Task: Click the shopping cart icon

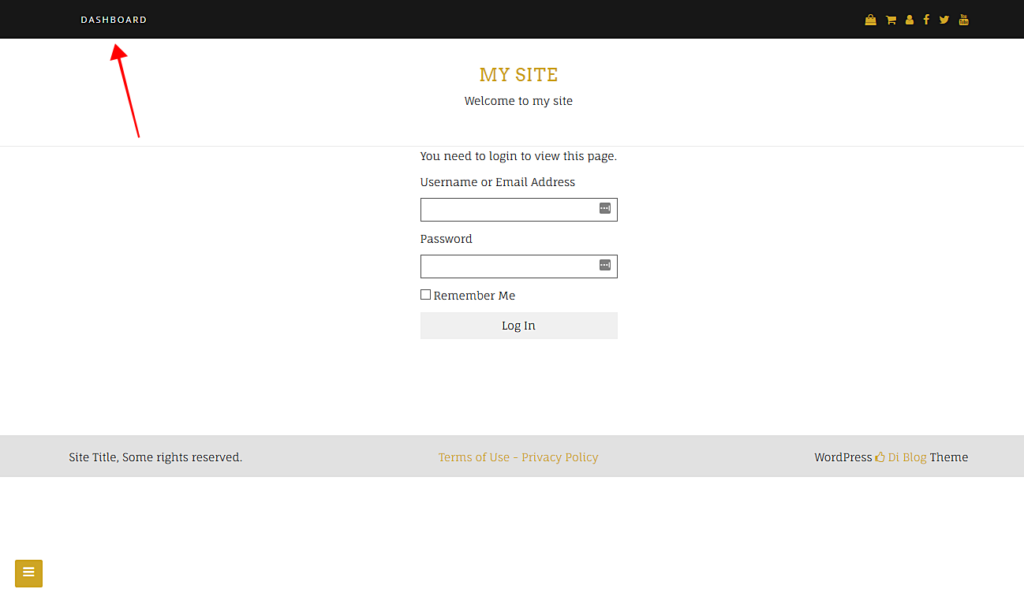Action: tap(890, 19)
